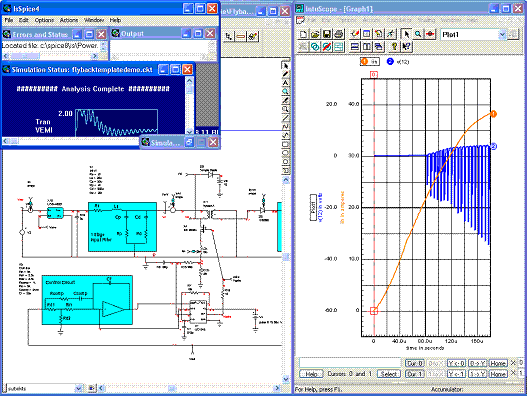Click the Open file icon in IntuScope toolbar

[x=315, y=34]
